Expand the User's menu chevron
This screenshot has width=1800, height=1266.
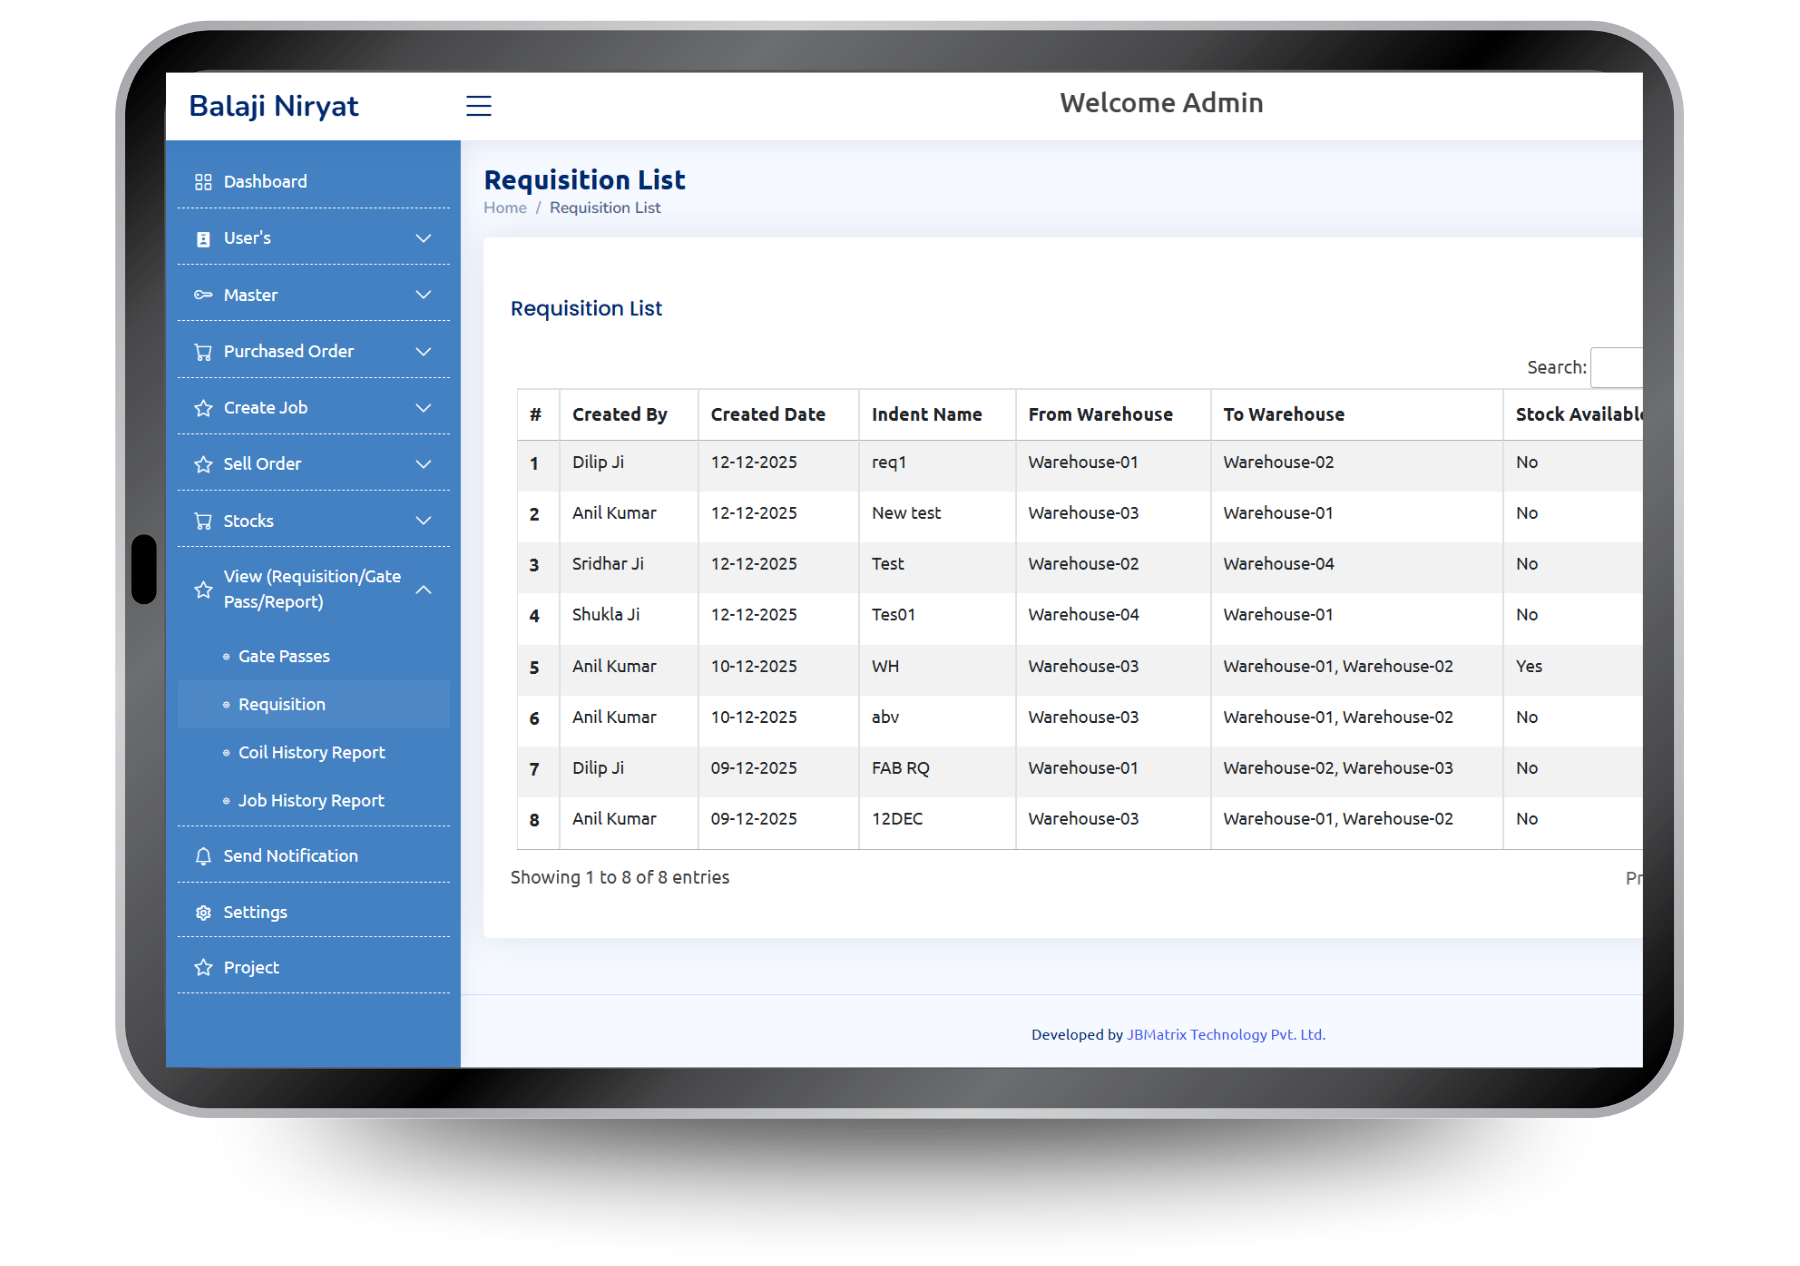coord(423,239)
